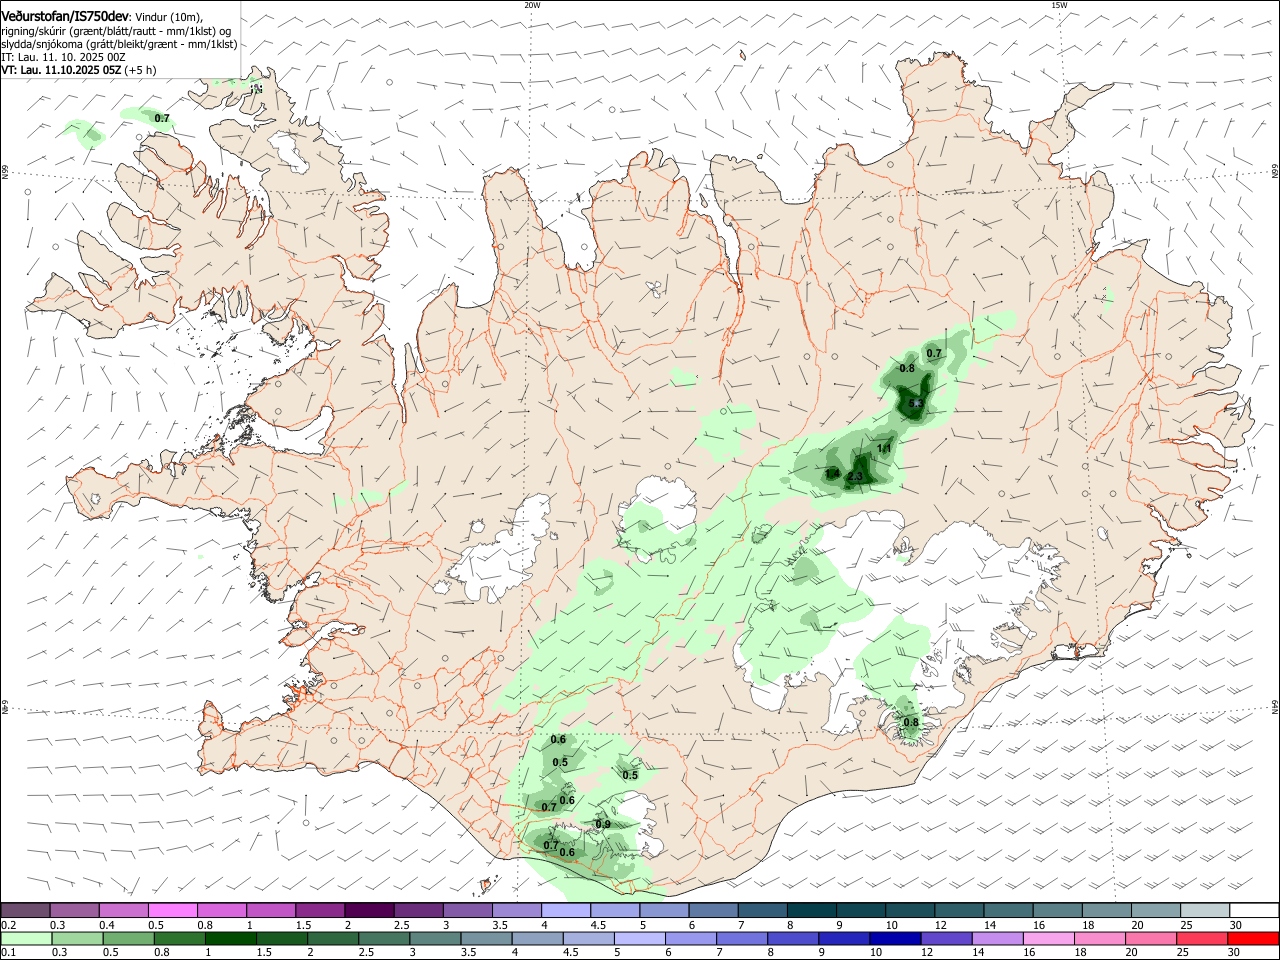
Task: Select the snow legend swatch between 0.4 and 0.5
Action: [124, 910]
